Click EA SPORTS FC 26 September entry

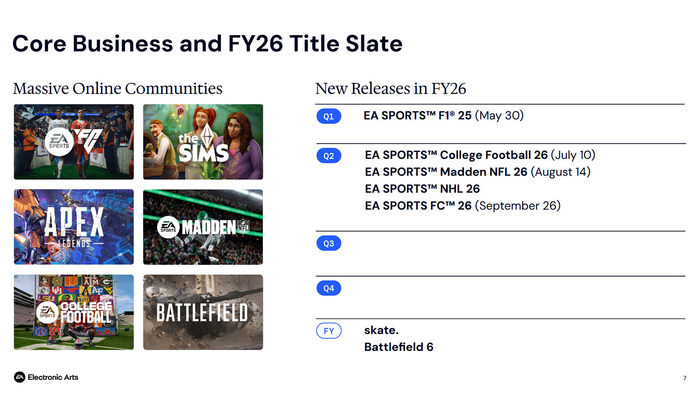pos(462,206)
